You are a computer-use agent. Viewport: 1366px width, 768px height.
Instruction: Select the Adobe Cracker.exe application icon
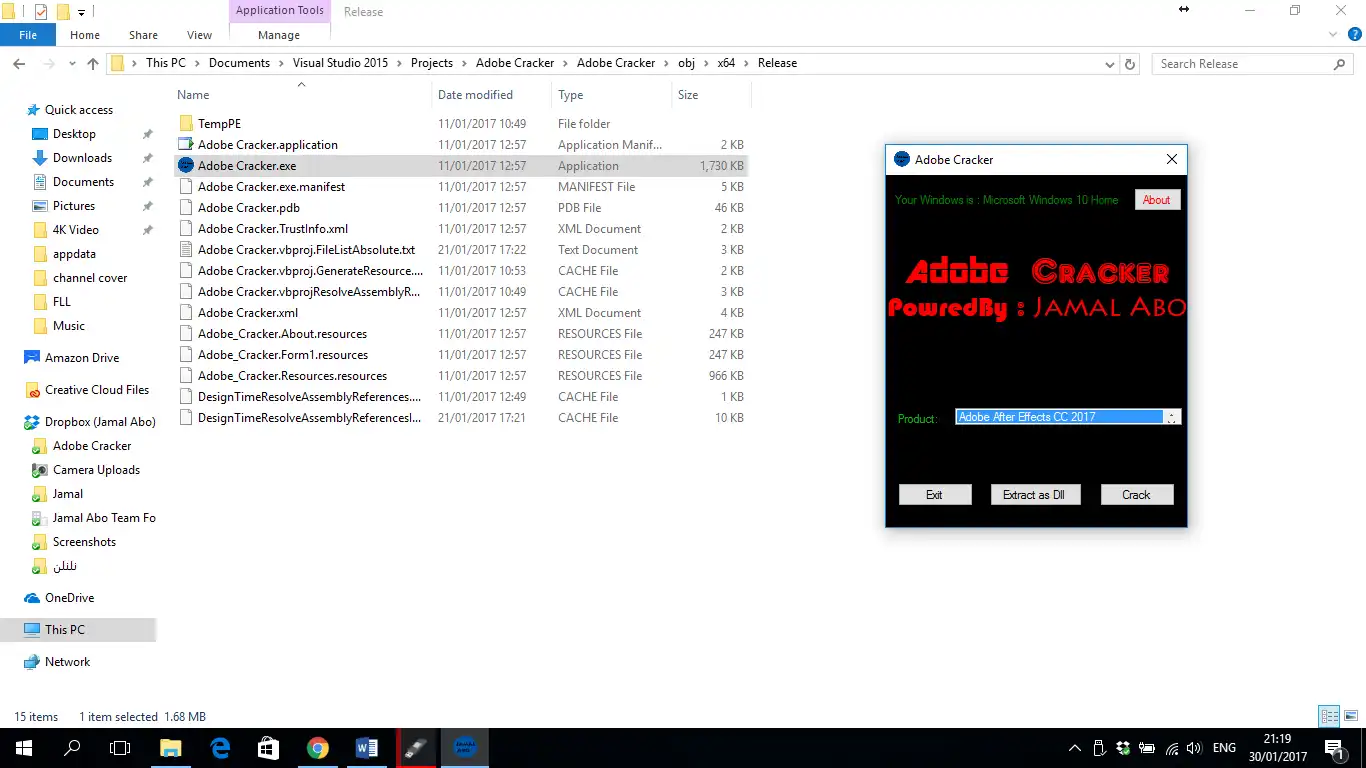186,166
